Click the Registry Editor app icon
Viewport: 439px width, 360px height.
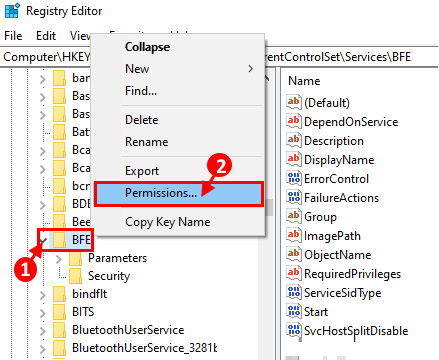pos(13,10)
